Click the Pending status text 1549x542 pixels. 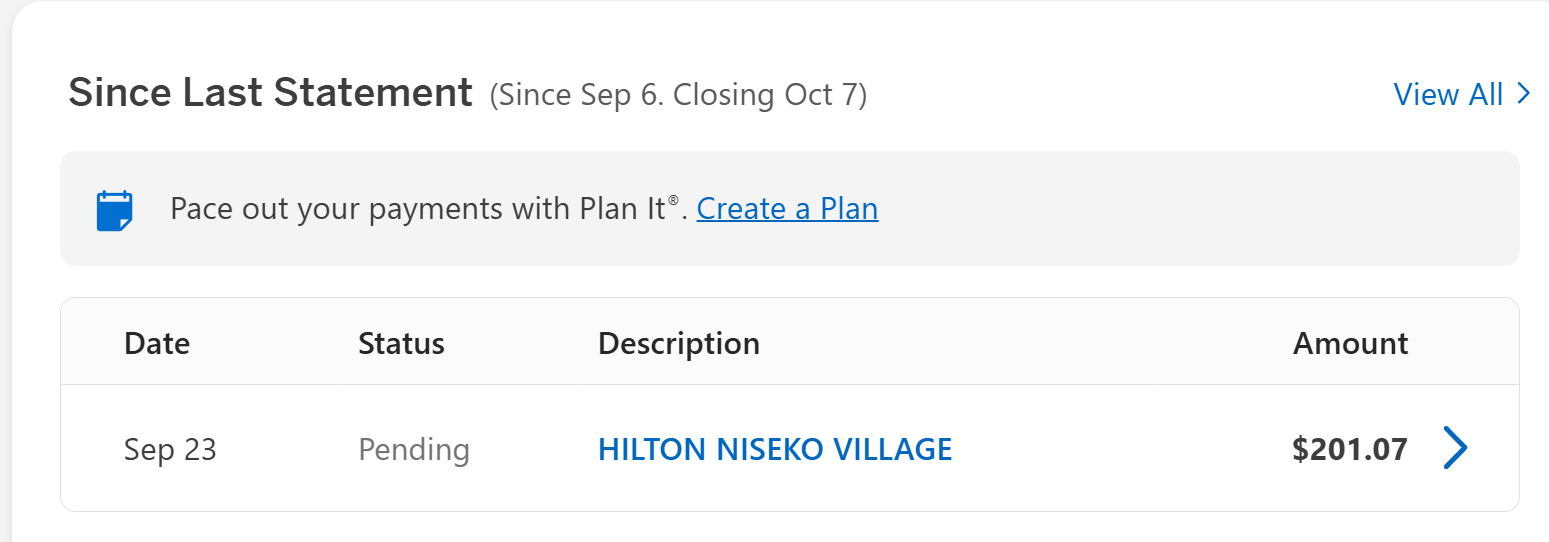(x=414, y=450)
